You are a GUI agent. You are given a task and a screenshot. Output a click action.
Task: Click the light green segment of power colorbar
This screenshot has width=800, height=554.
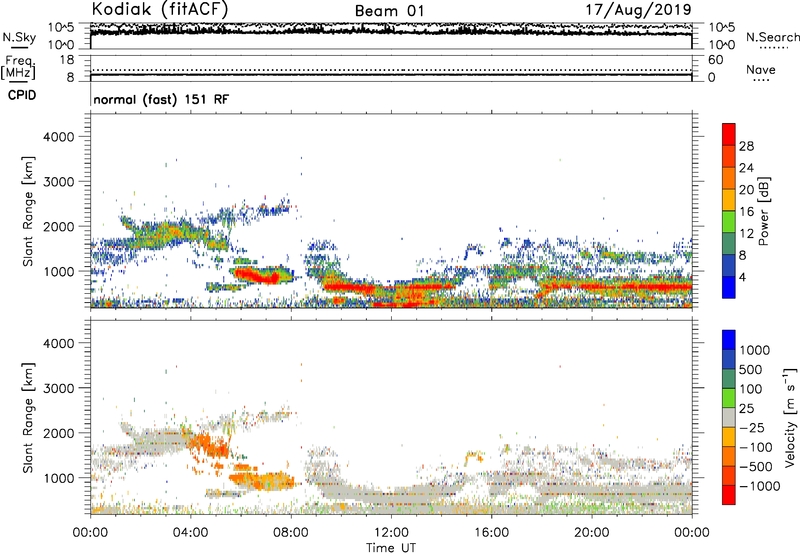(729, 222)
